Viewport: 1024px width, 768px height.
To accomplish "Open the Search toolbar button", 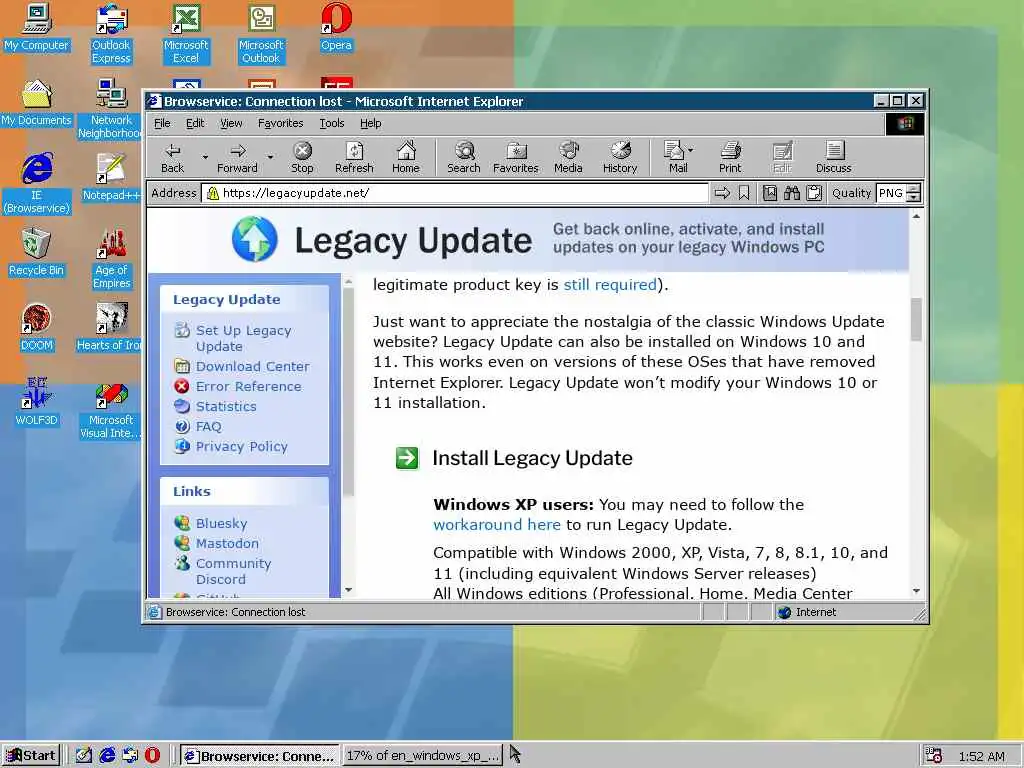I will [x=464, y=157].
